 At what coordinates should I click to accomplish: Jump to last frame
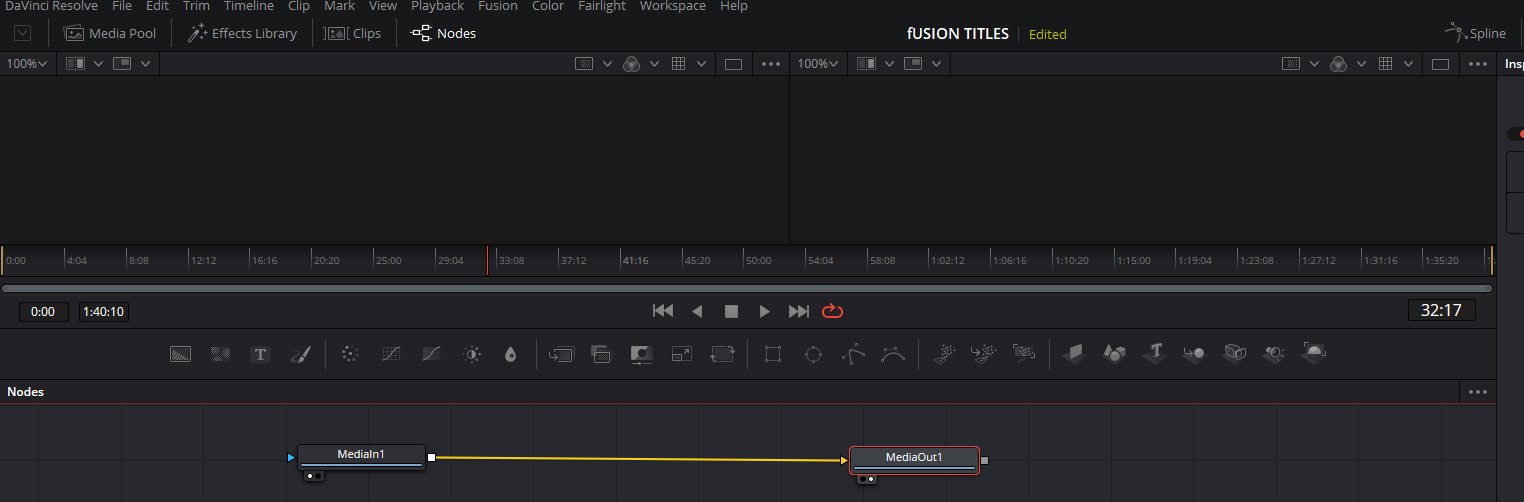pyautogui.click(x=798, y=311)
